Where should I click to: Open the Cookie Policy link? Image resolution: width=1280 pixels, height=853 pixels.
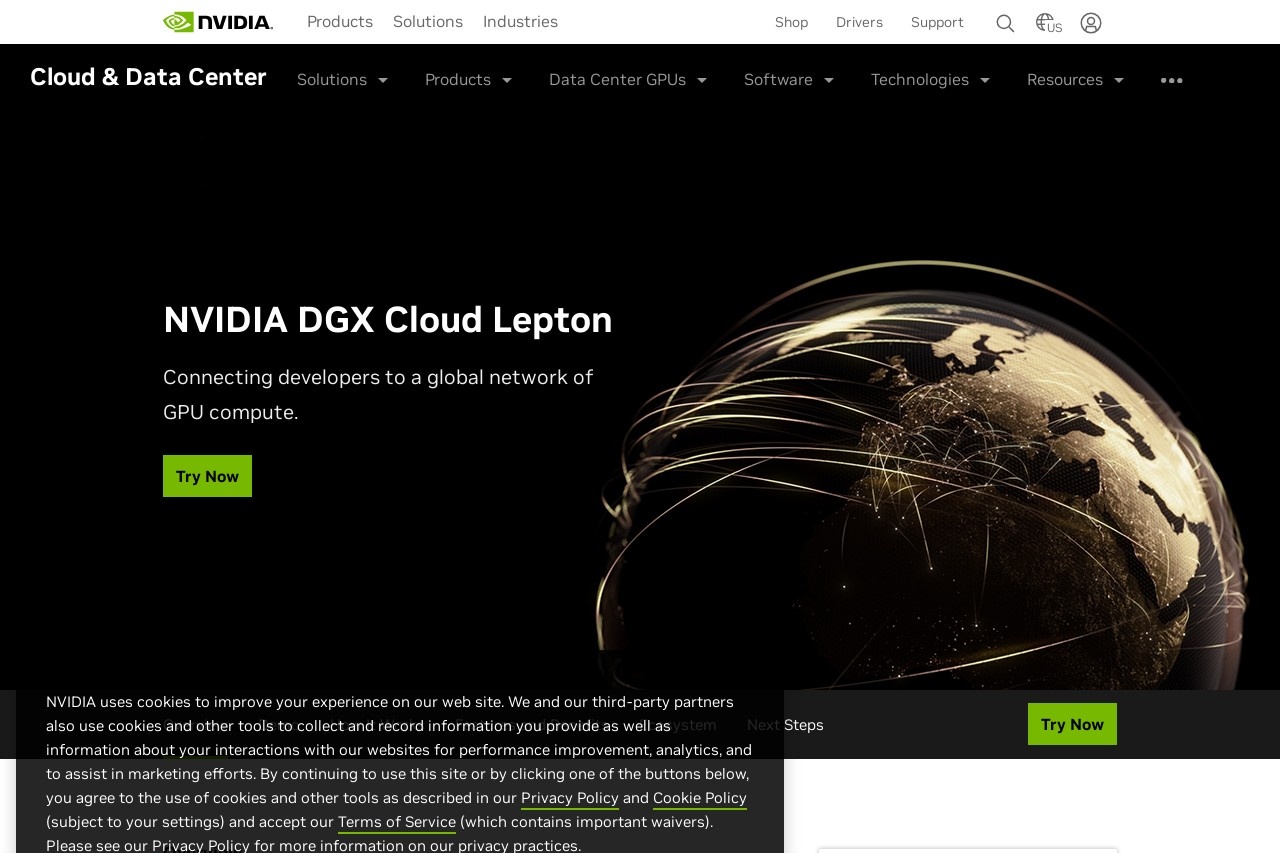pyautogui.click(x=700, y=798)
